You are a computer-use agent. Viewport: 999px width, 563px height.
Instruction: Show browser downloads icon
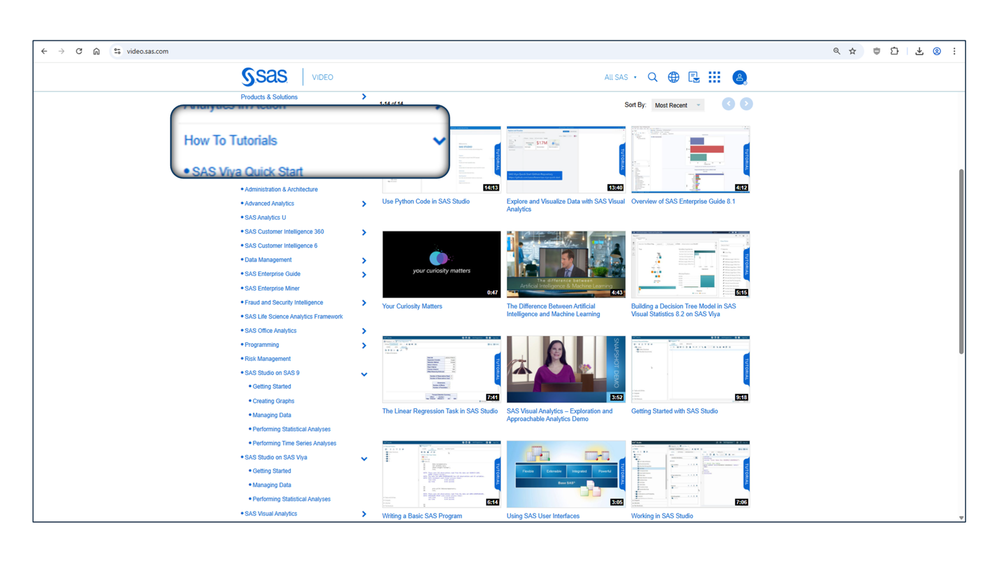click(x=919, y=52)
